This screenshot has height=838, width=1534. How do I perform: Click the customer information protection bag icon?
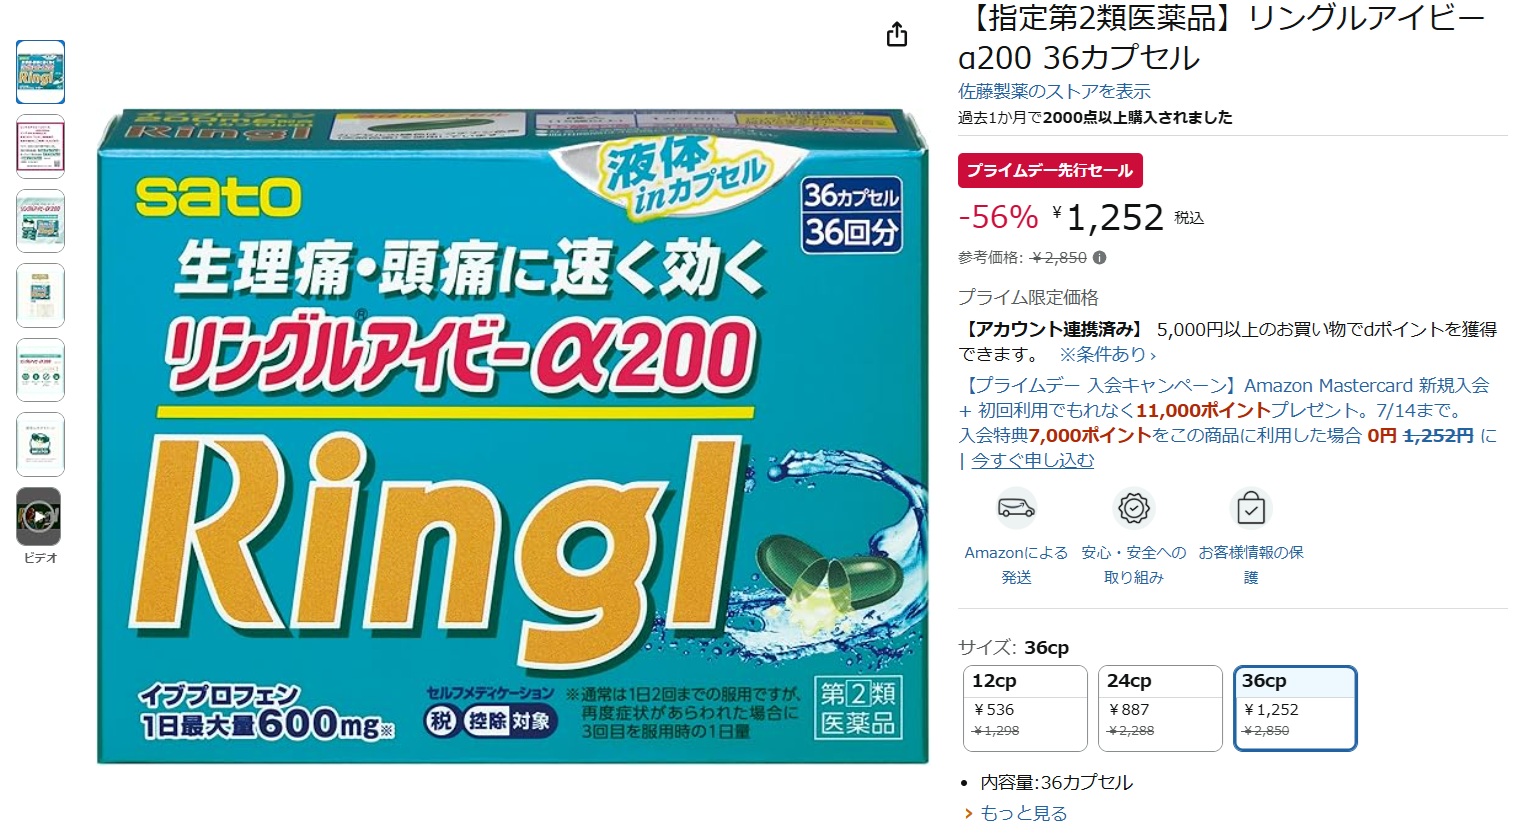(1251, 508)
